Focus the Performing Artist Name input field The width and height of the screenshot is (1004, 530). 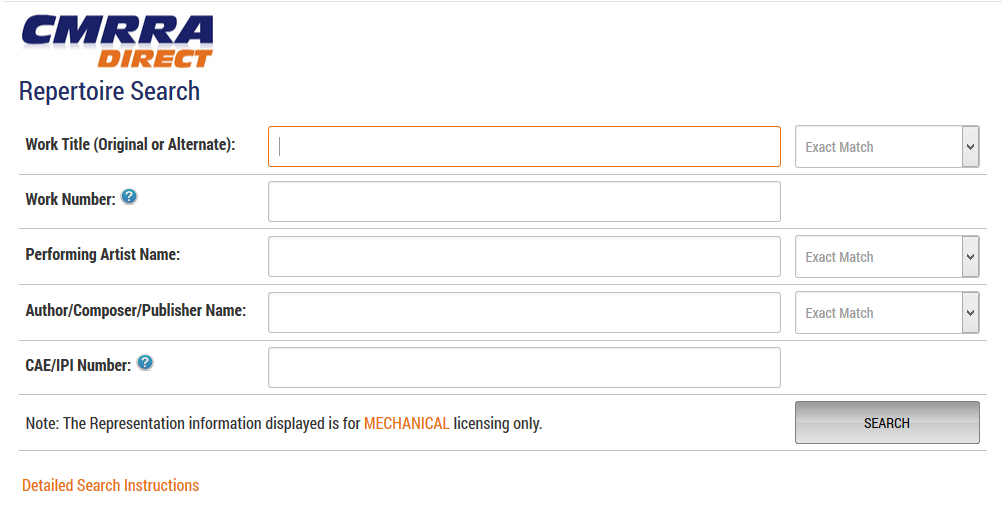(524, 257)
